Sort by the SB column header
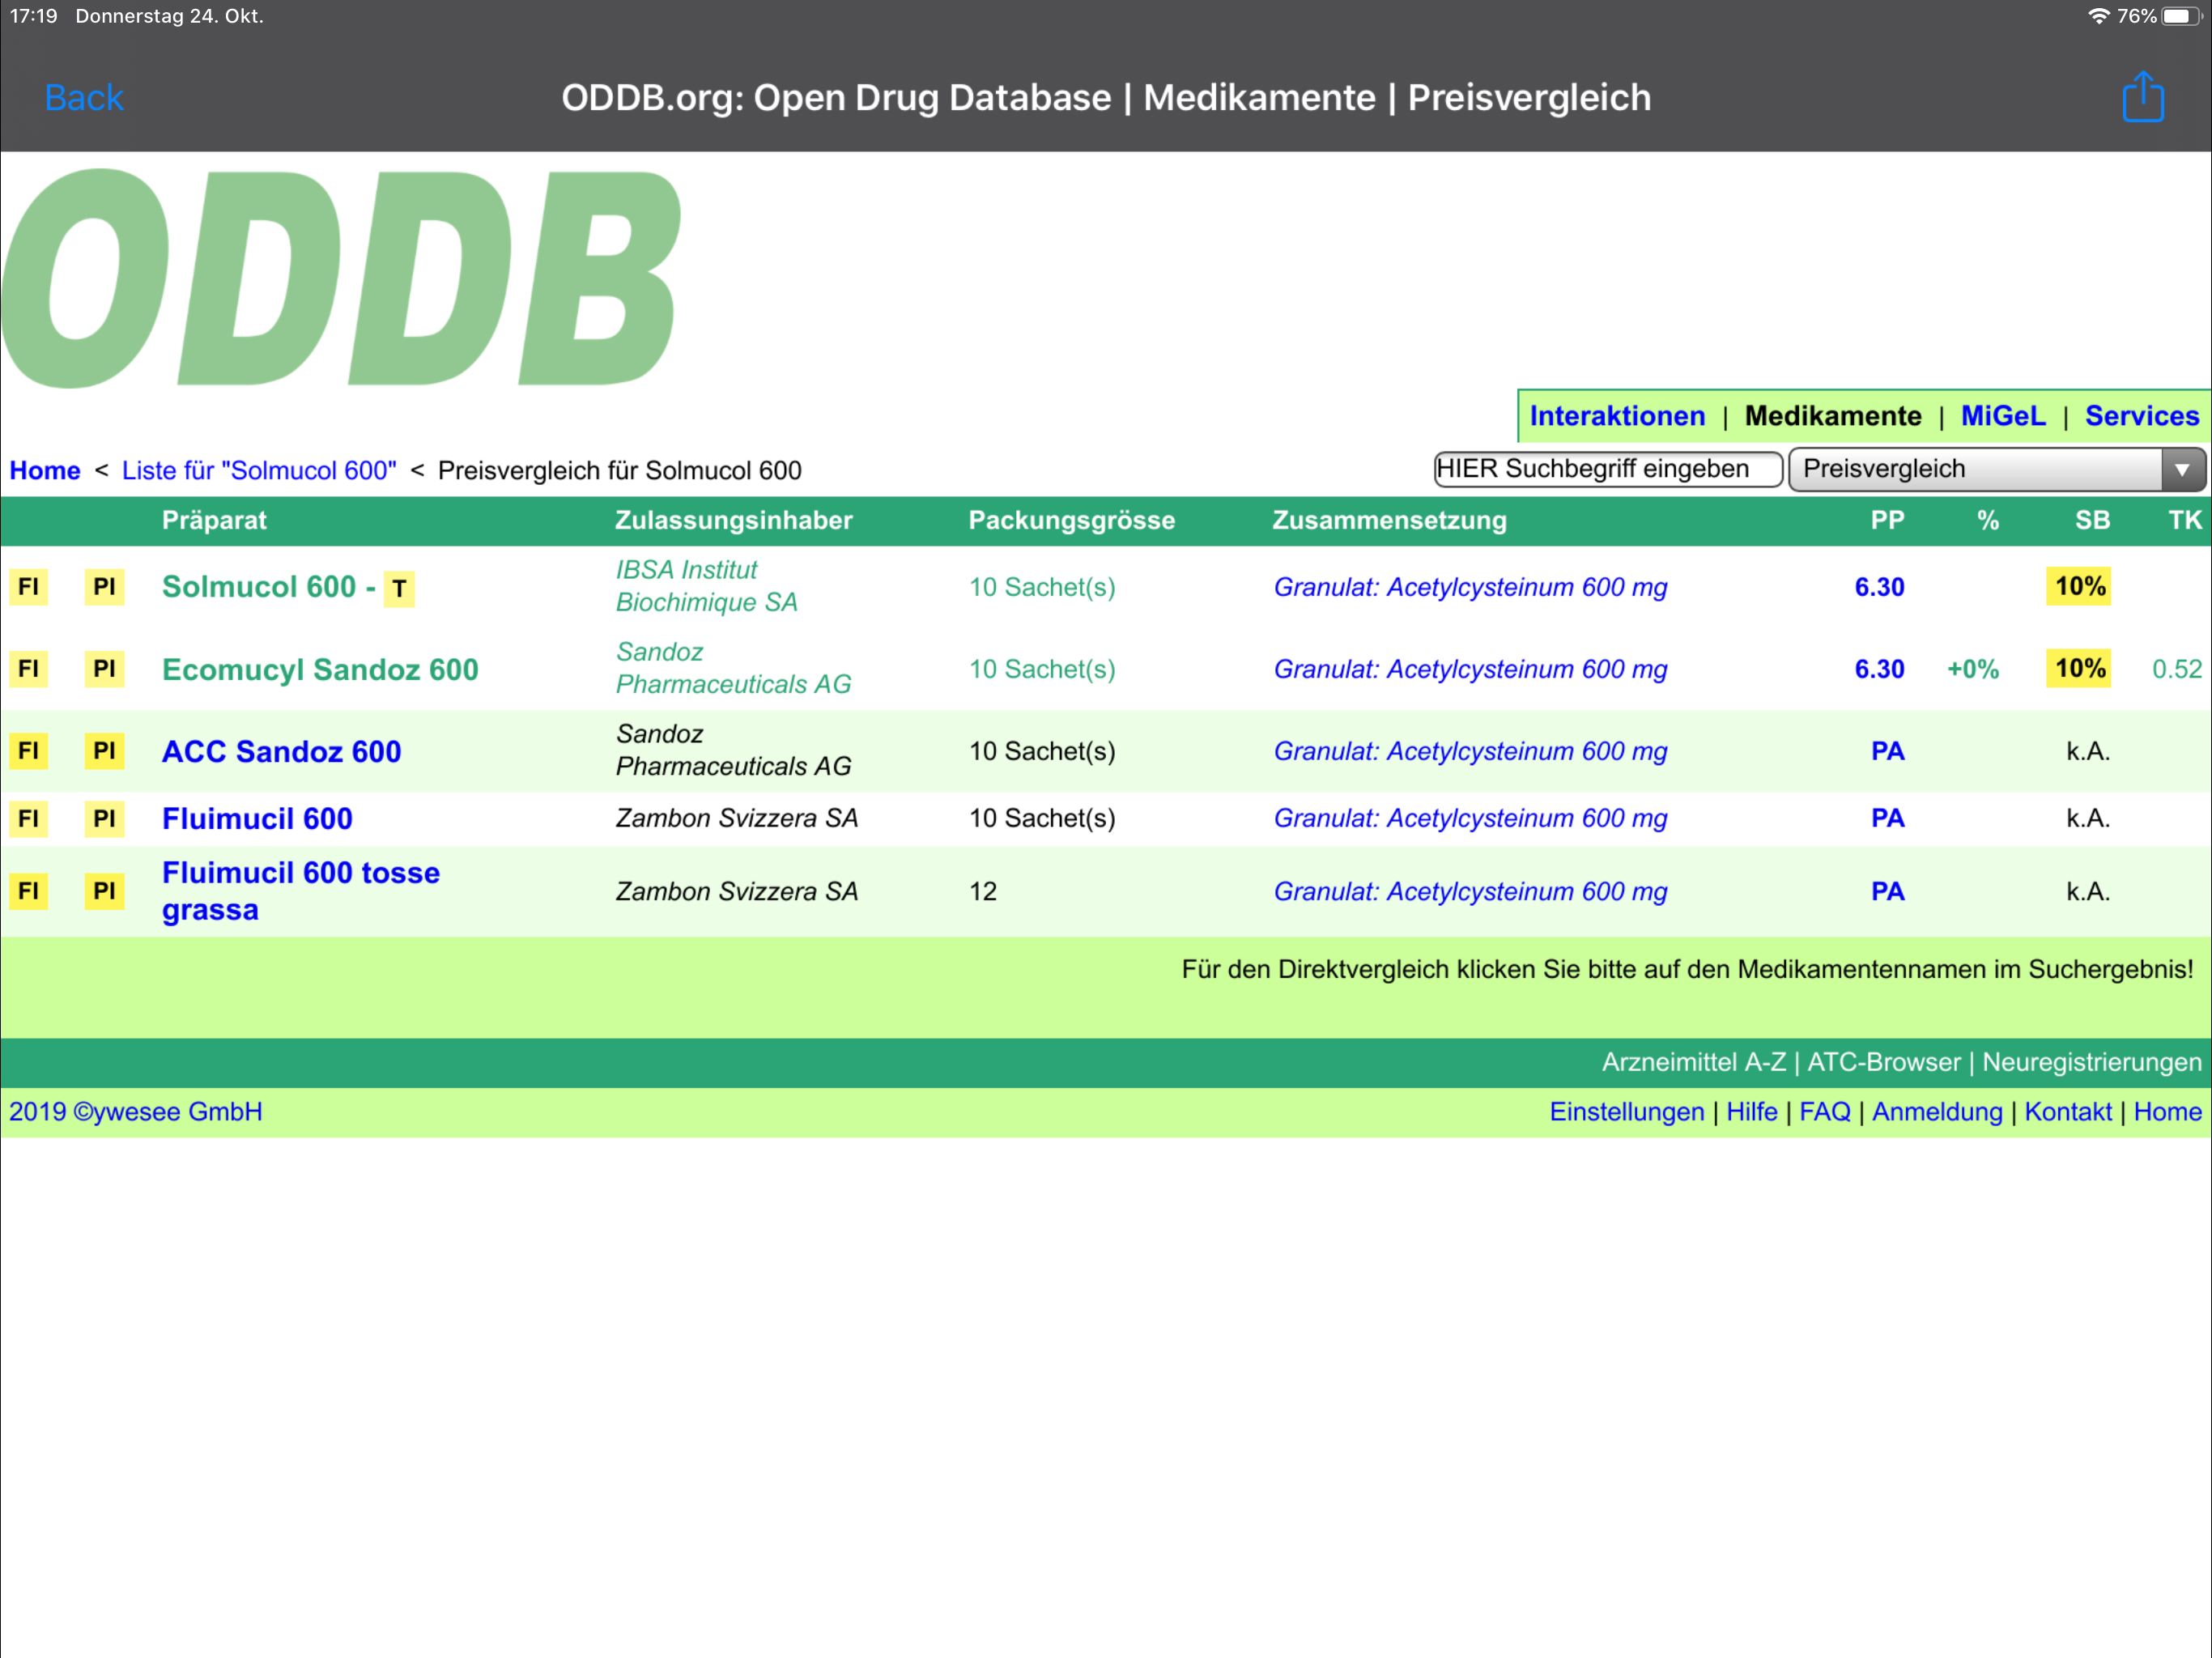The height and width of the screenshot is (1658, 2212). [2092, 520]
